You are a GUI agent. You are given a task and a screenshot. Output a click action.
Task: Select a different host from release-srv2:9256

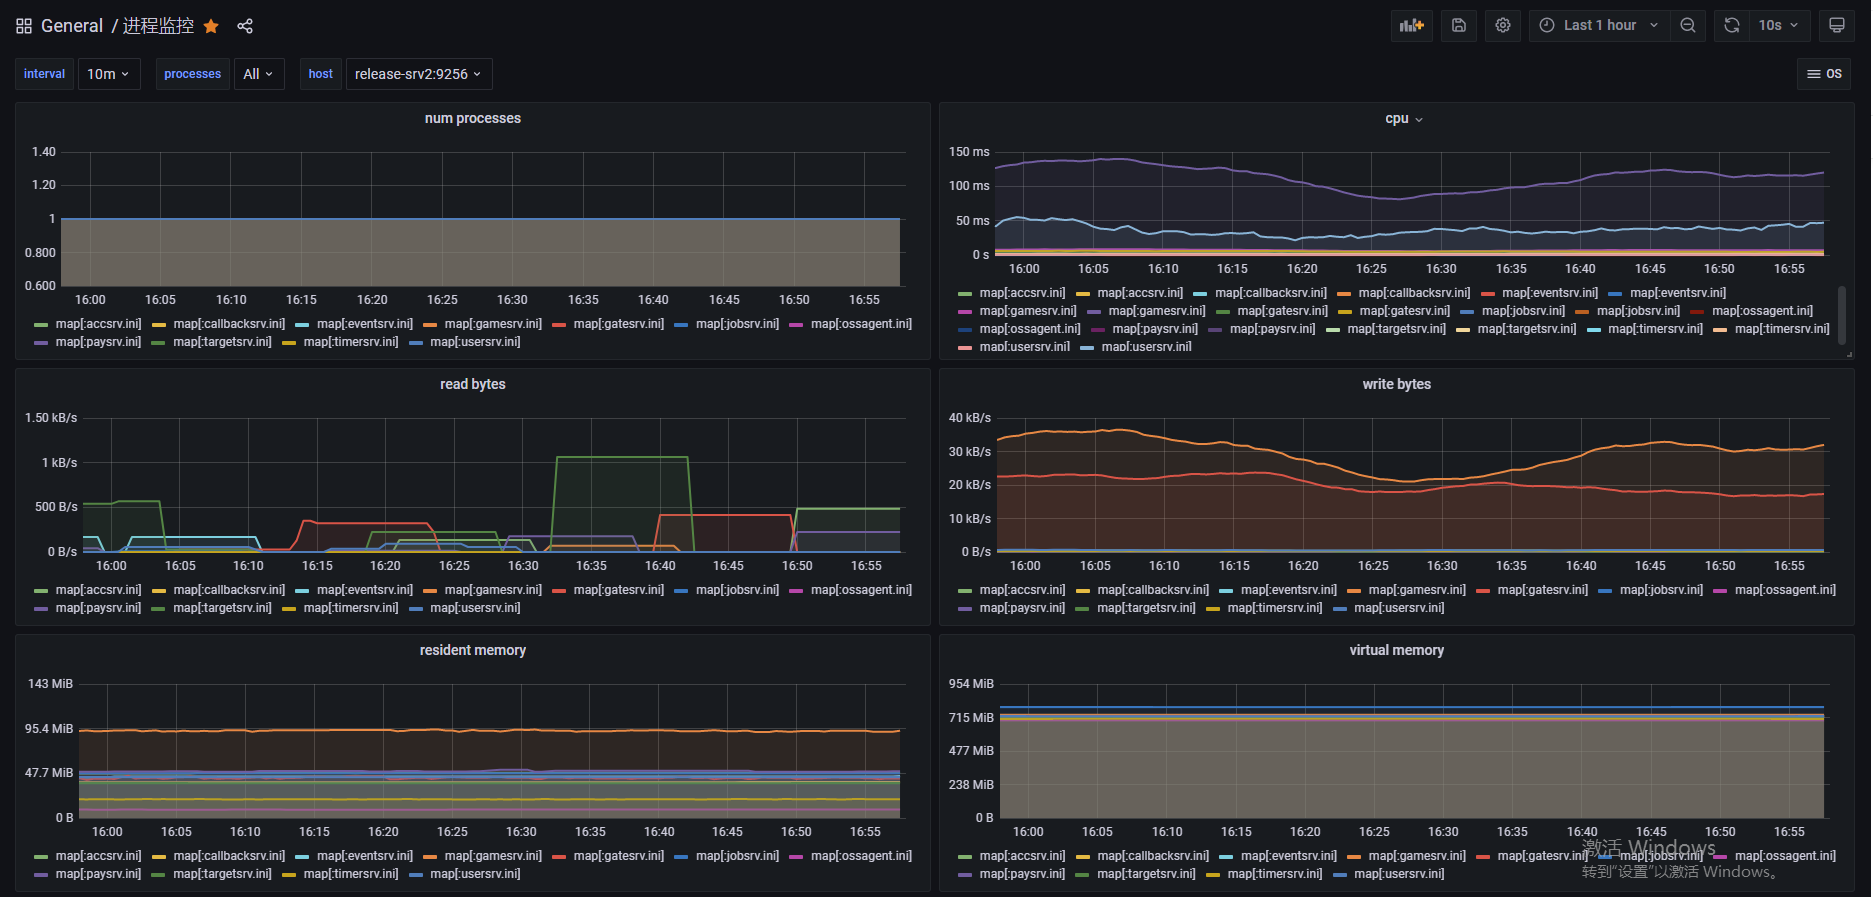(418, 74)
